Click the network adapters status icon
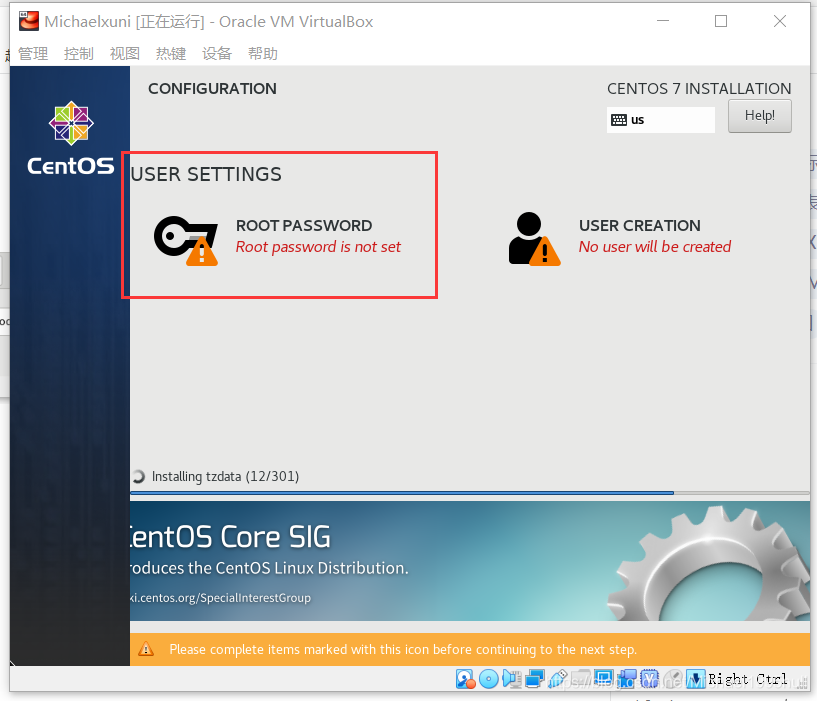This screenshot has height=701, width=817. pos(535,679)
